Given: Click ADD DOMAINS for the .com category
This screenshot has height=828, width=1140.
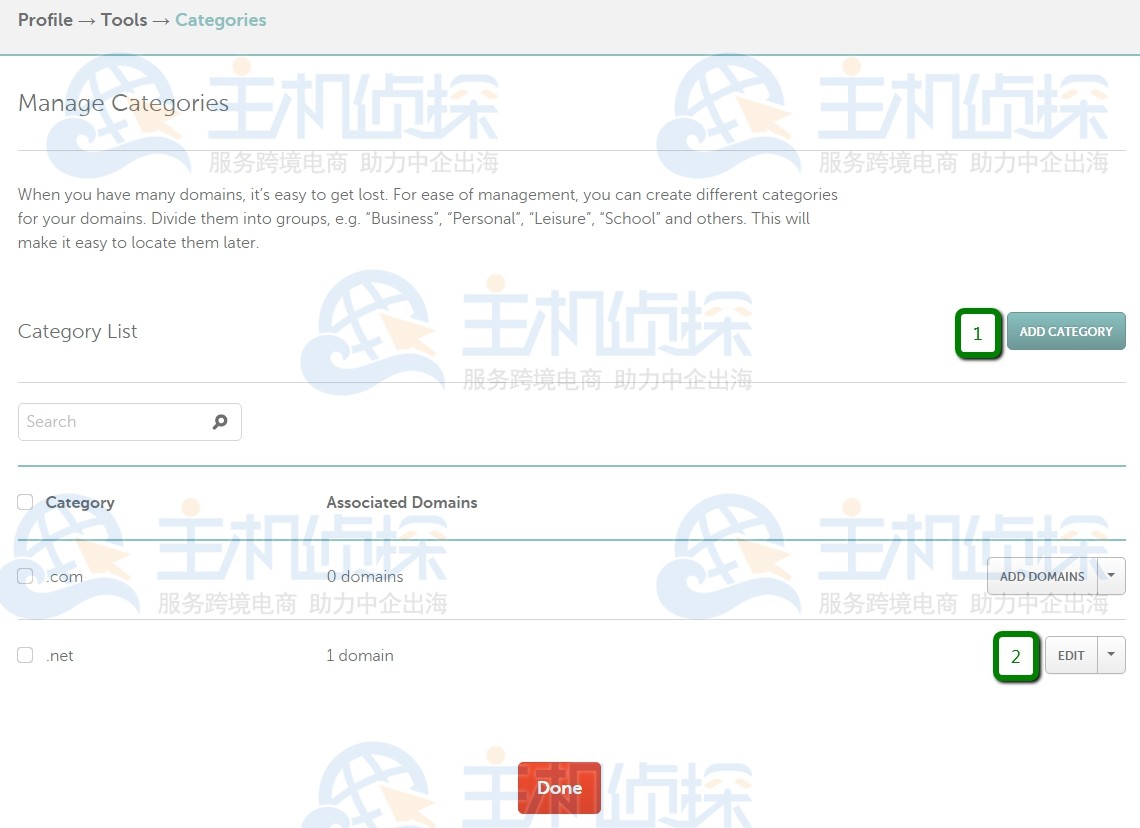Looking at the screenshot, I should pos(1043,576).
